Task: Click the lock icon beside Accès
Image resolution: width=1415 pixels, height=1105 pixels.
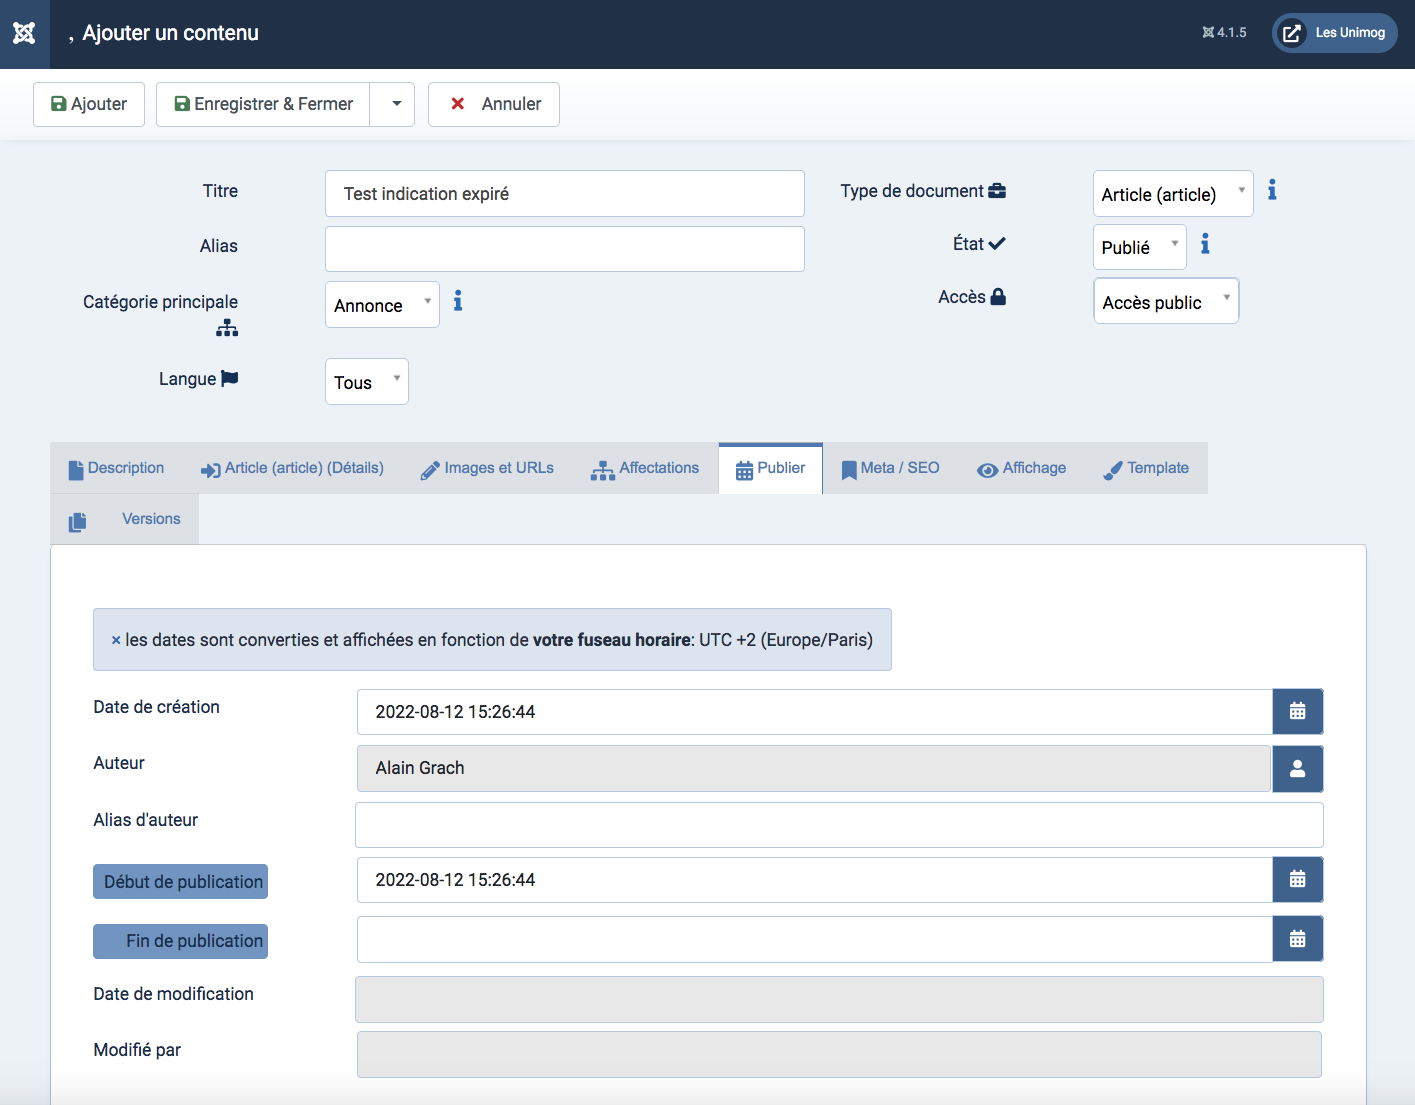Action: (x=998, y=296)
